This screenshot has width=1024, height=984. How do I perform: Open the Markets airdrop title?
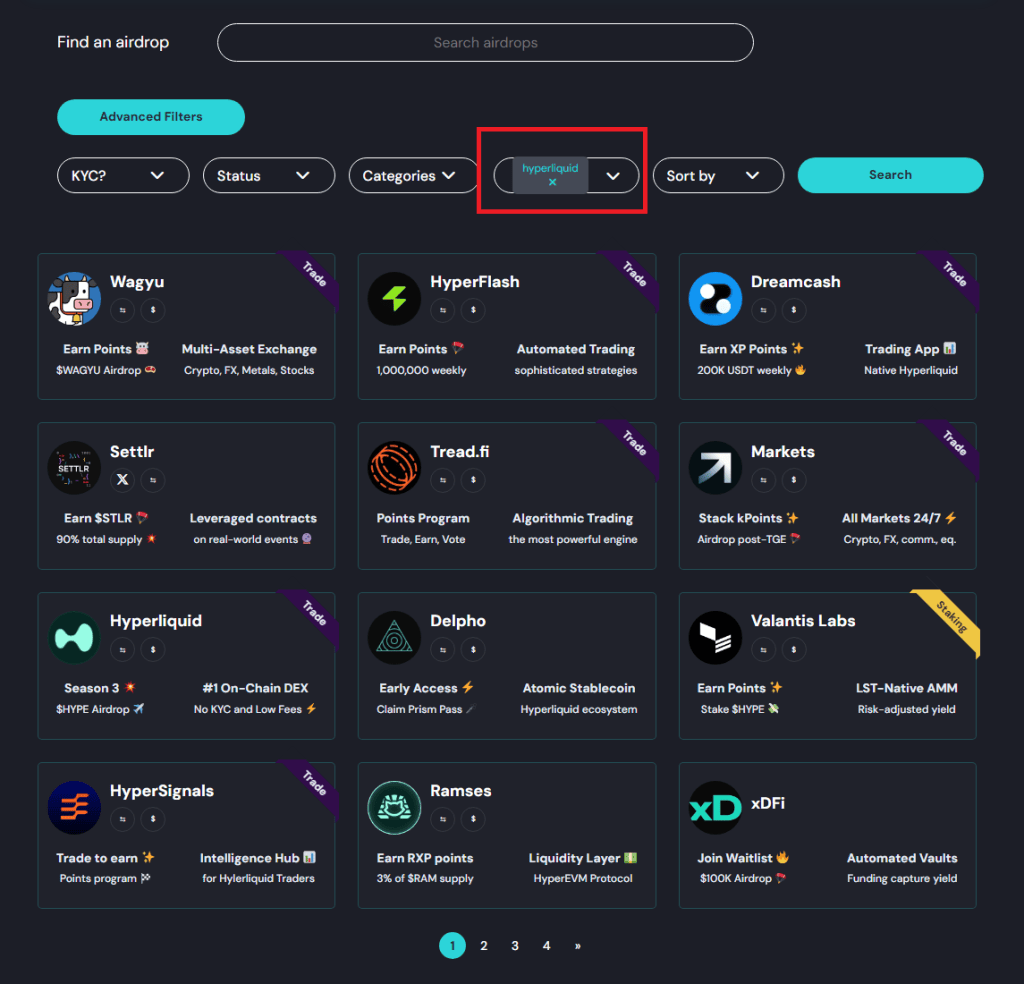[x=783, y=452]
